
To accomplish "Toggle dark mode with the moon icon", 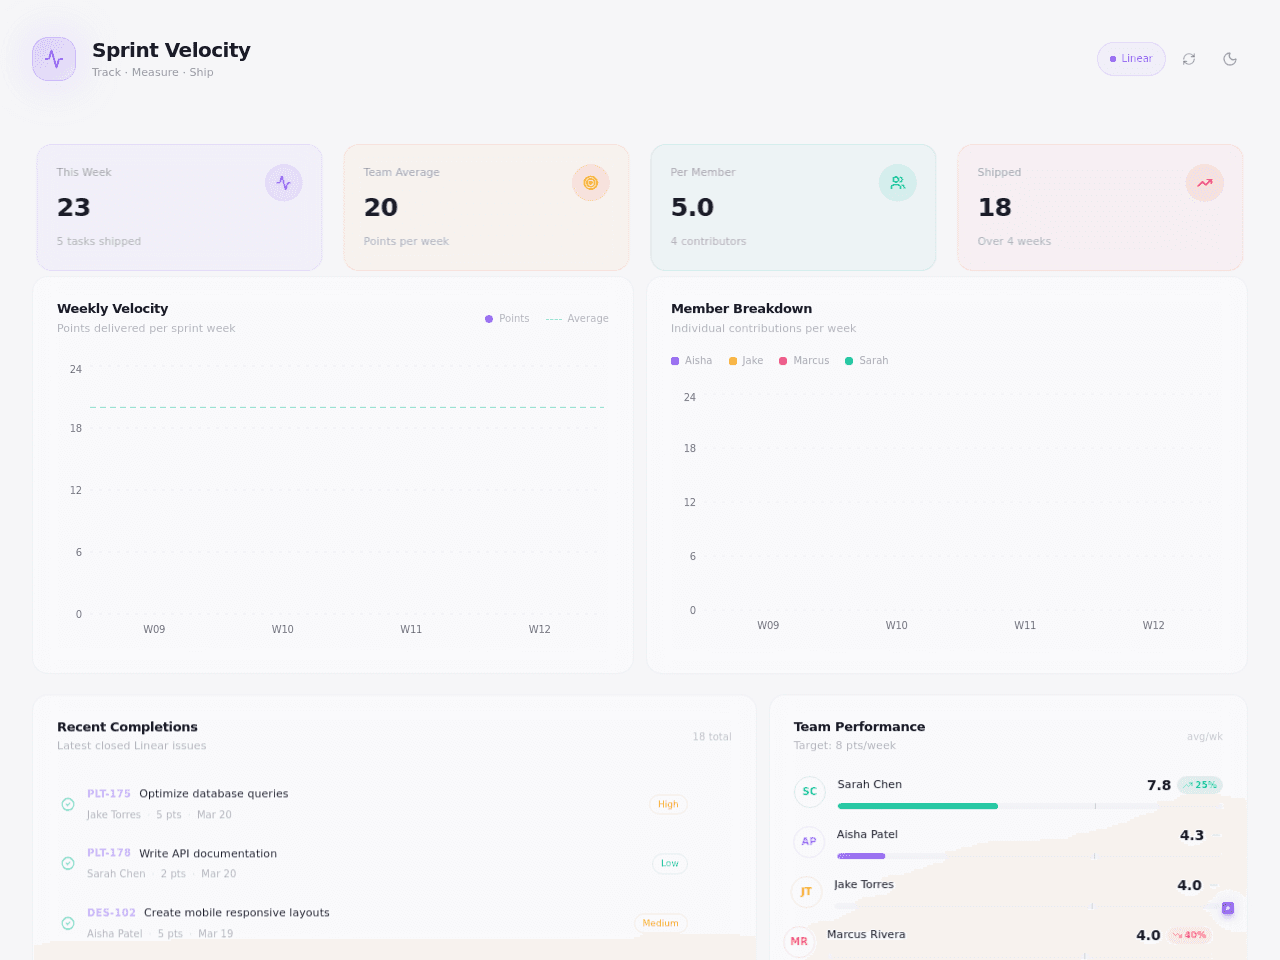I will tap(1230, 59).
